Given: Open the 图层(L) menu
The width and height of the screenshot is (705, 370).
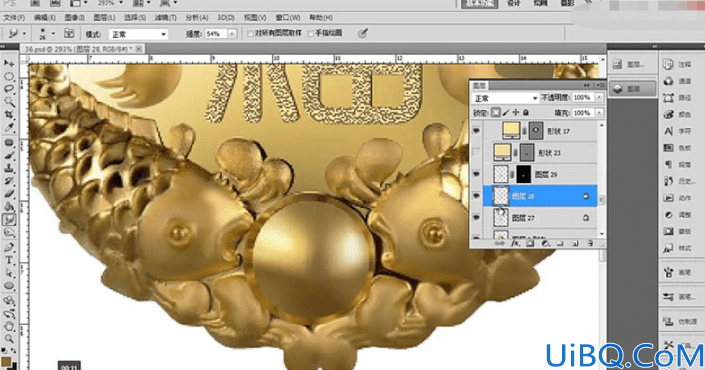Looking at the screenshot, I should tap(104, 18).
